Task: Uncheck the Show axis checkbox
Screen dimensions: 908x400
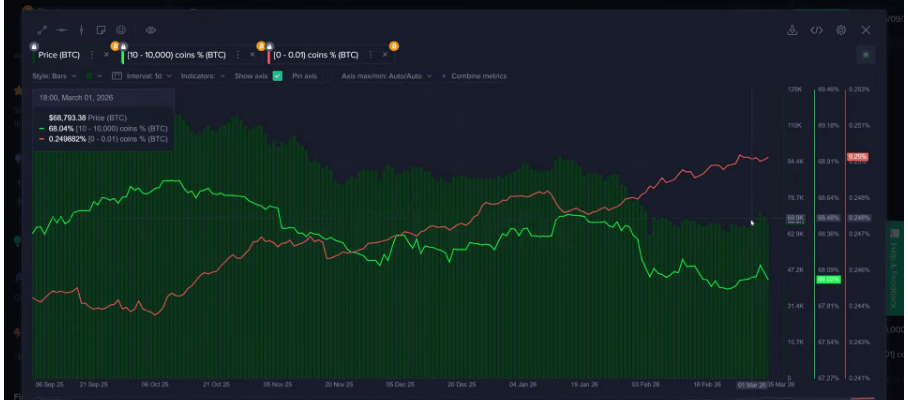Action: pyautogui.click(x=278, y=76)
